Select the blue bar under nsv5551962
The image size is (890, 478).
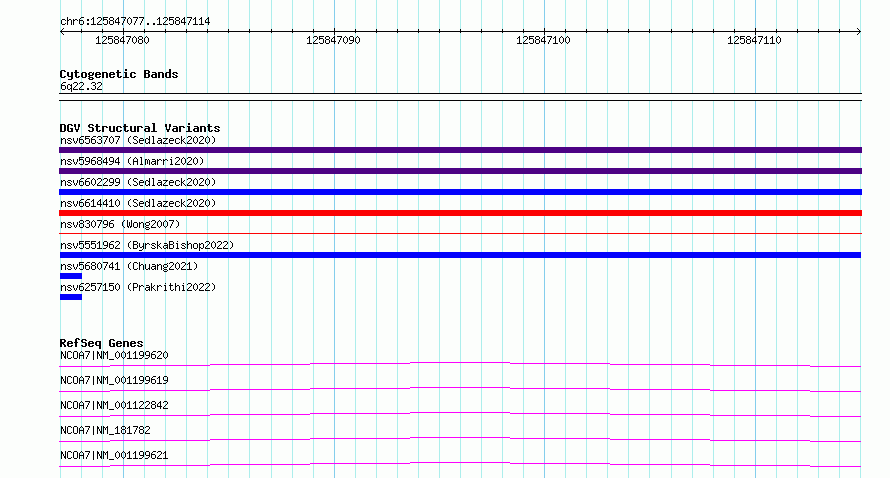click(460, 255)
